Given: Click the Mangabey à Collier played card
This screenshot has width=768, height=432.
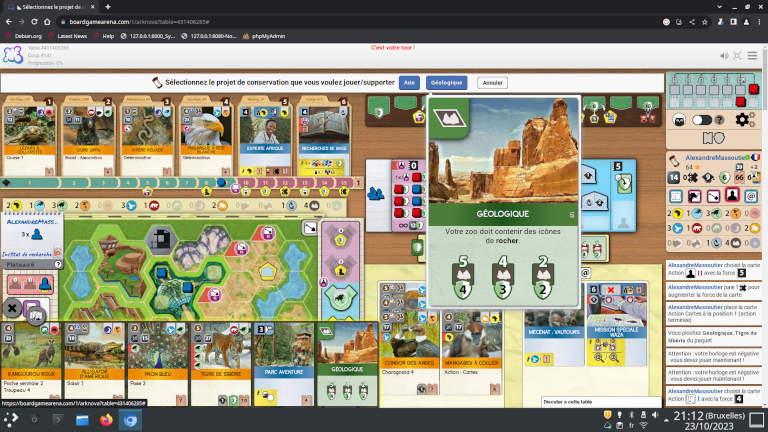Looking at the screenshot, I should point(471,354).
